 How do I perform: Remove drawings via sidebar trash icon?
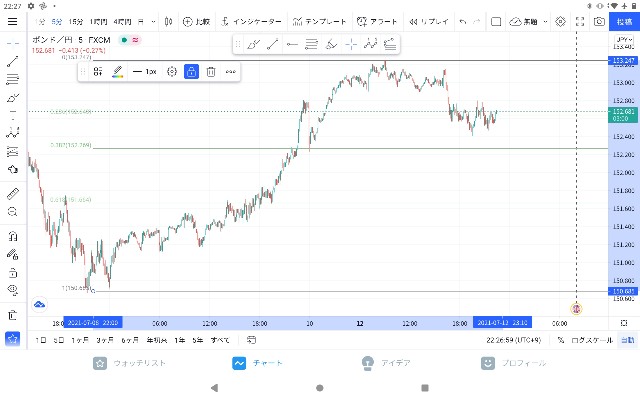tap(13, 315)
